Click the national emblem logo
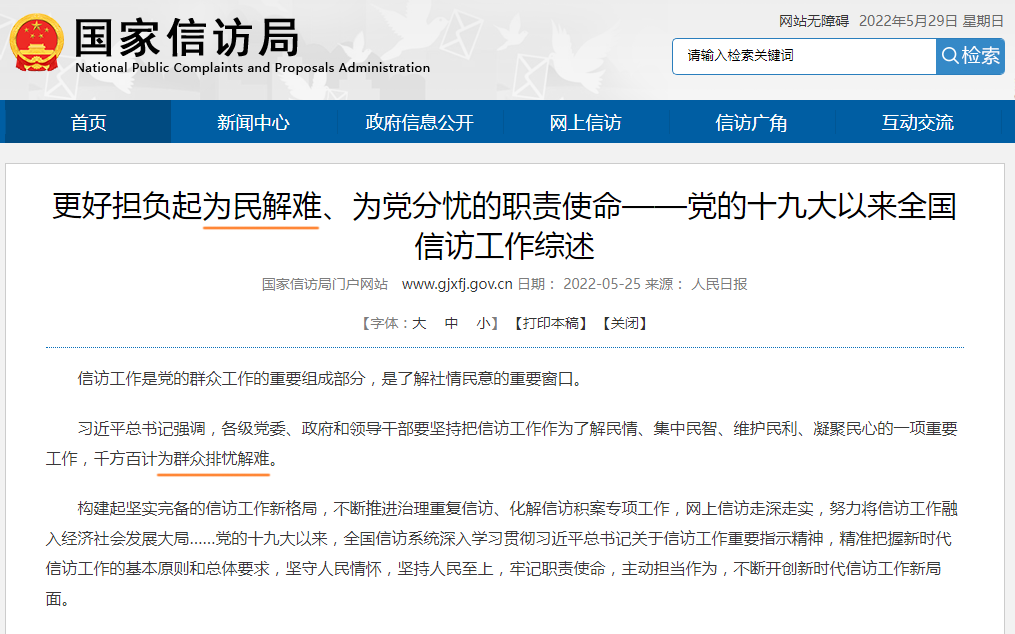The height and width of the screenshot is (634, 1015). pyautogui.click(x=36, y=43)
